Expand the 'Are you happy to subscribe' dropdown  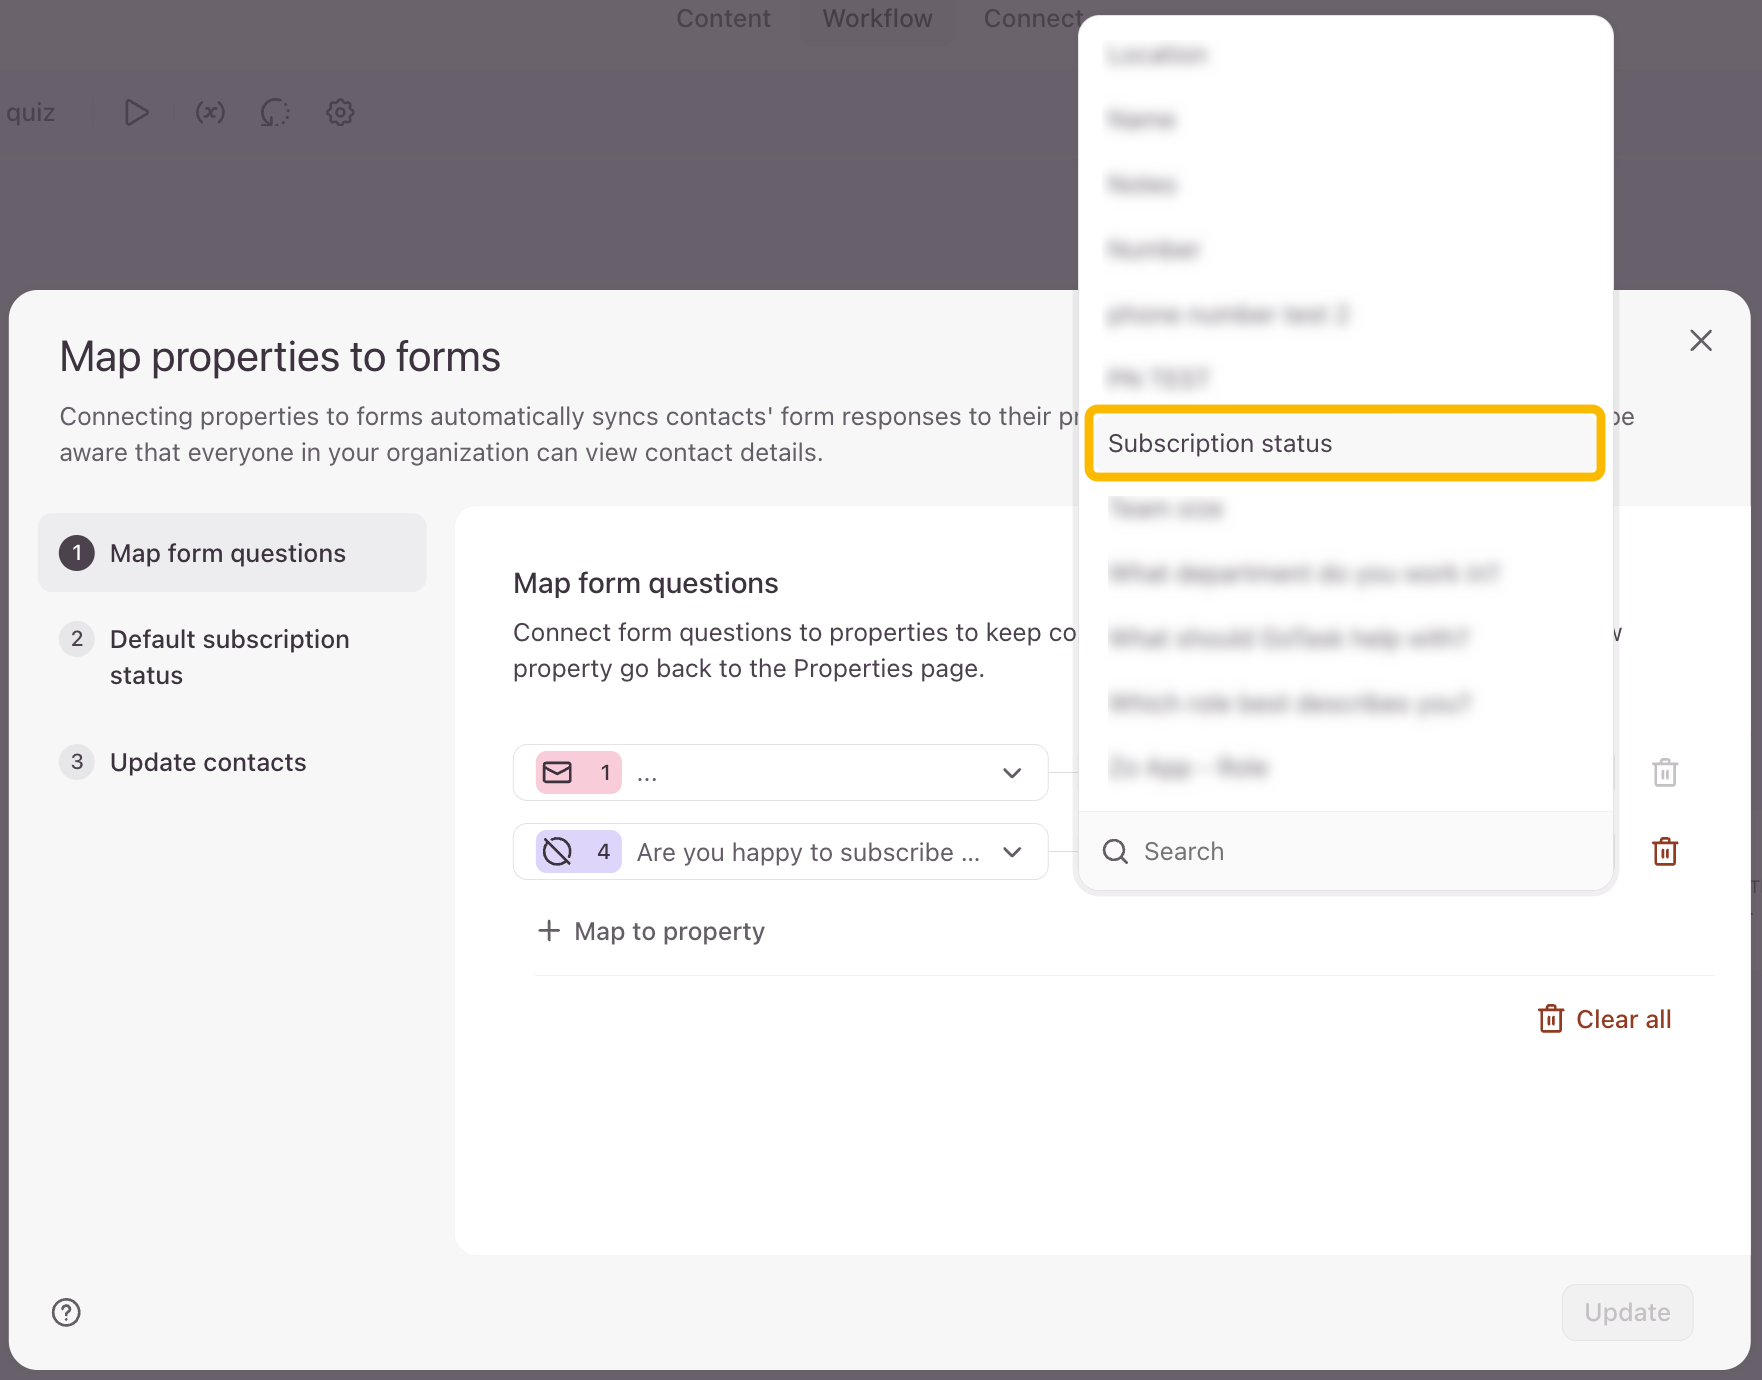click(1011, 852)
